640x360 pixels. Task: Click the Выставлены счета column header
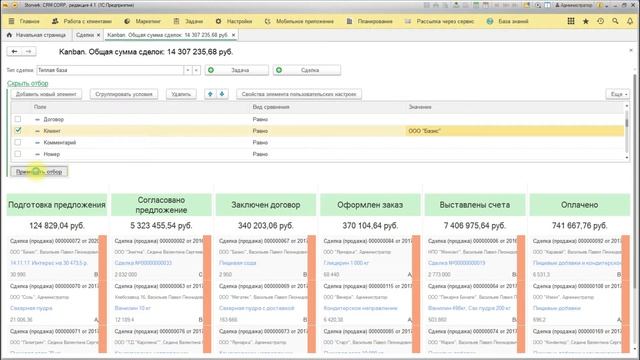(475, 205)
